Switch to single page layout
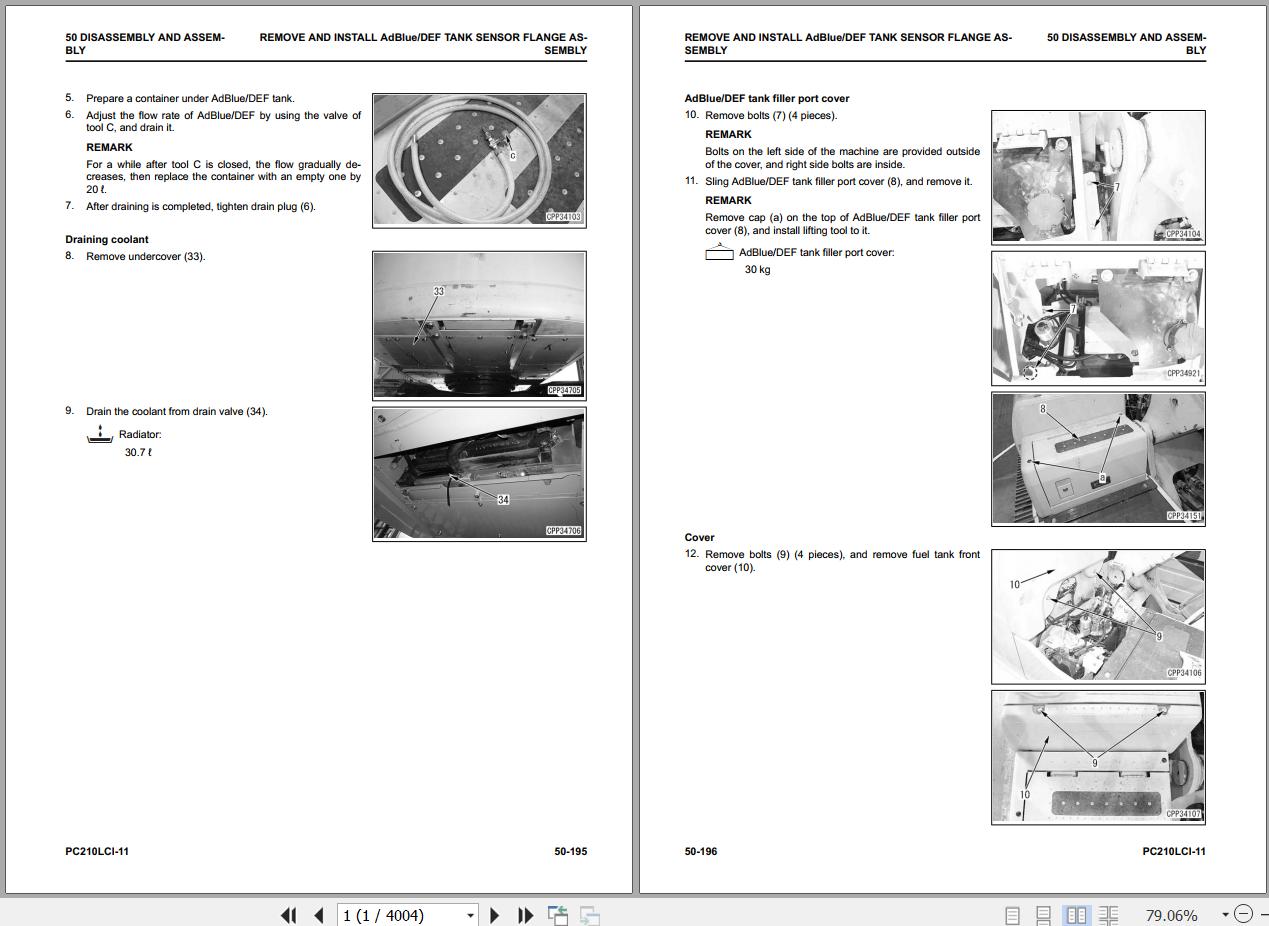 tap(1012, 915)
